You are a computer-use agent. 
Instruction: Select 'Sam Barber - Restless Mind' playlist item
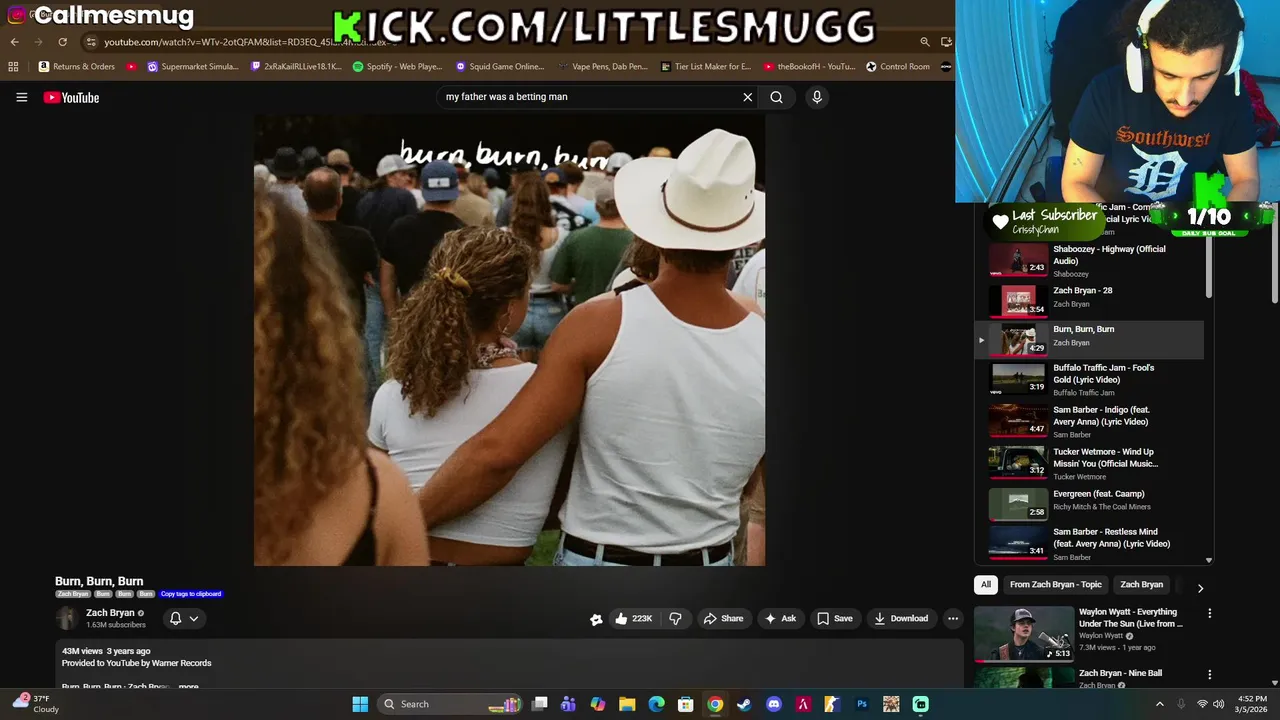pos(1090,543)
